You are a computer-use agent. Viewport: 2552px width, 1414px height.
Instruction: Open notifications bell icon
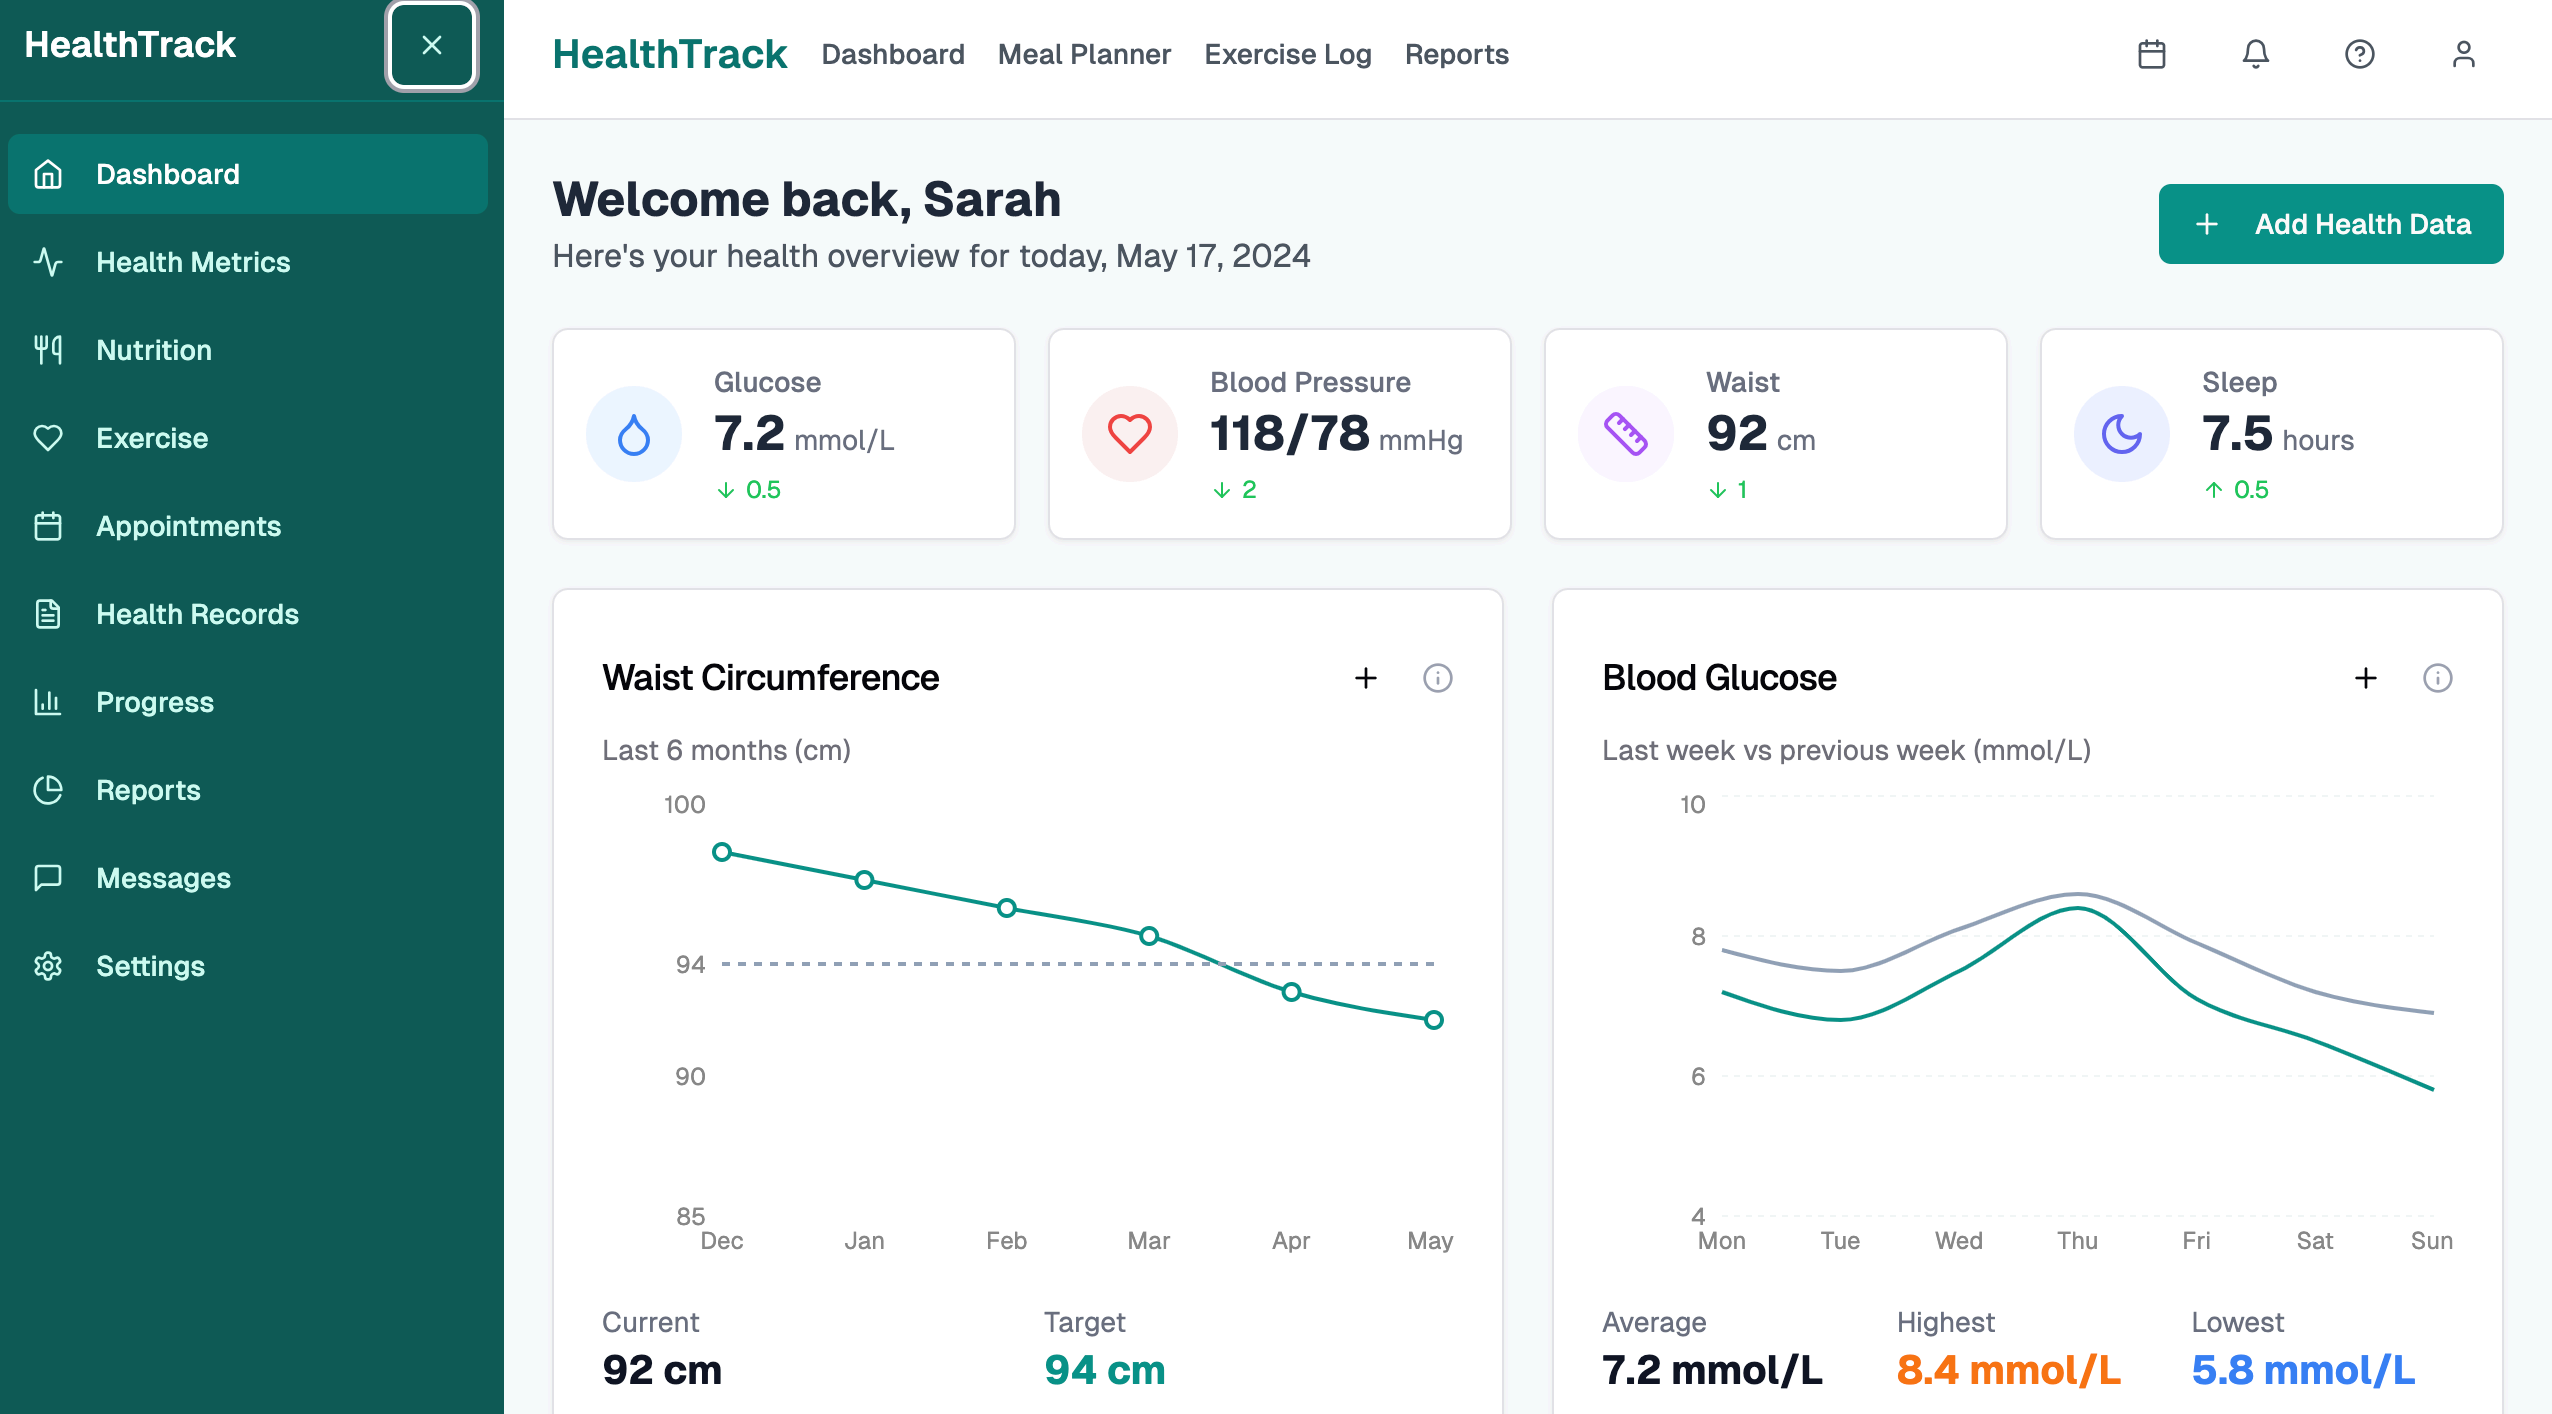click(x=2256, y=54)
